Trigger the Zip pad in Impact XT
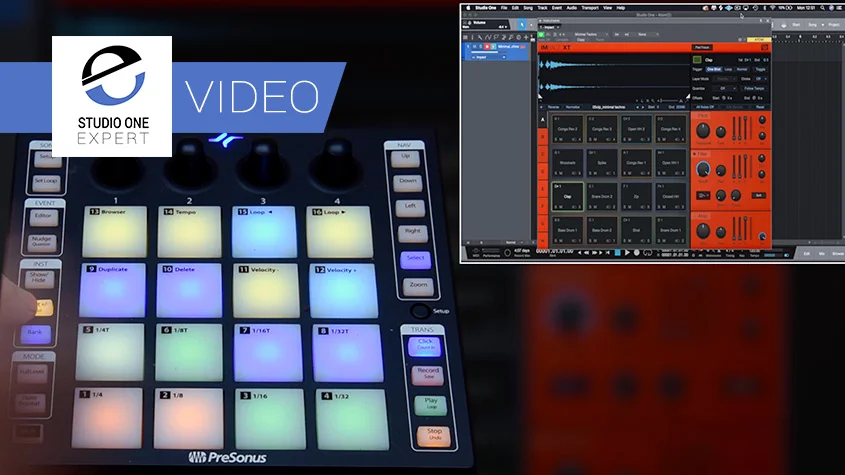The height and width of the screenshot is (475, 845). 636,196
